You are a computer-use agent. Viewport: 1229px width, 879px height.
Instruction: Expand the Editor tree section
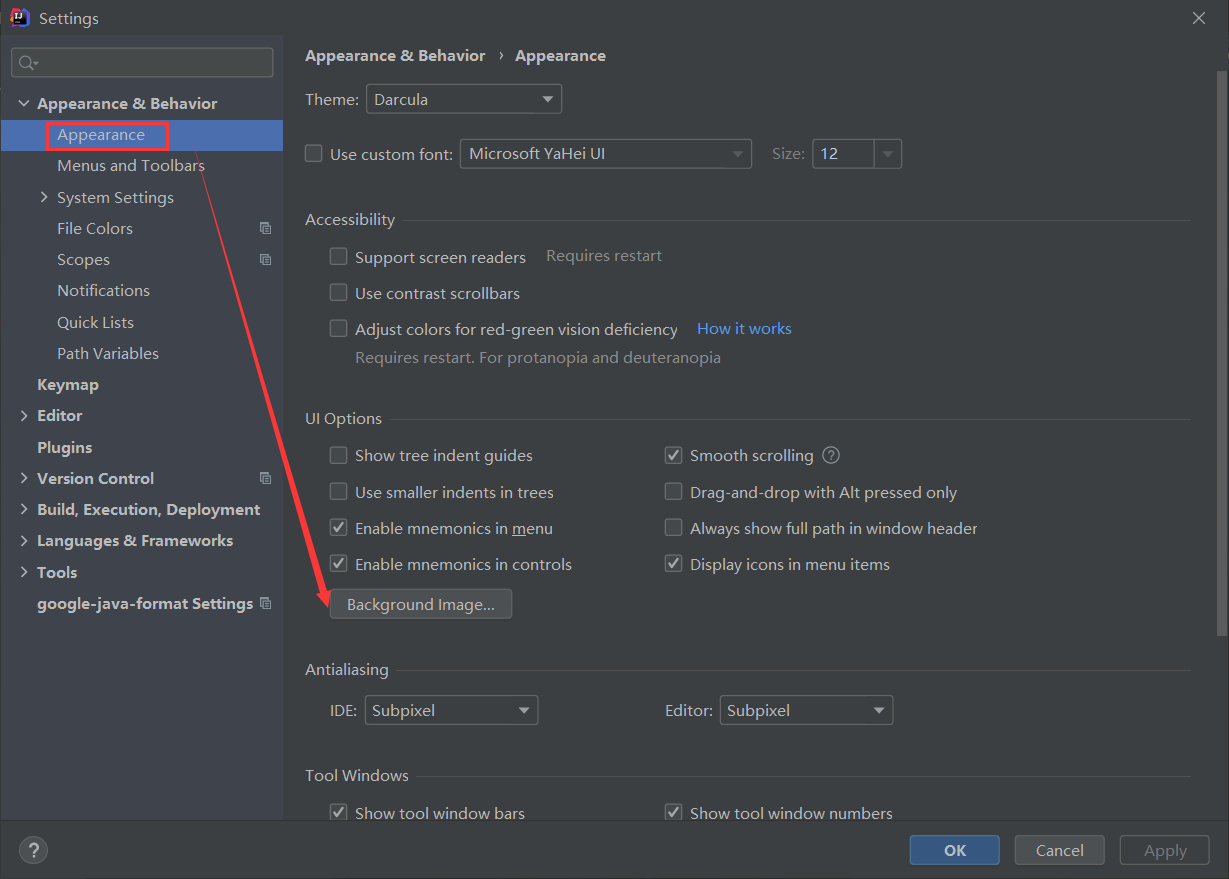[23, 415]
